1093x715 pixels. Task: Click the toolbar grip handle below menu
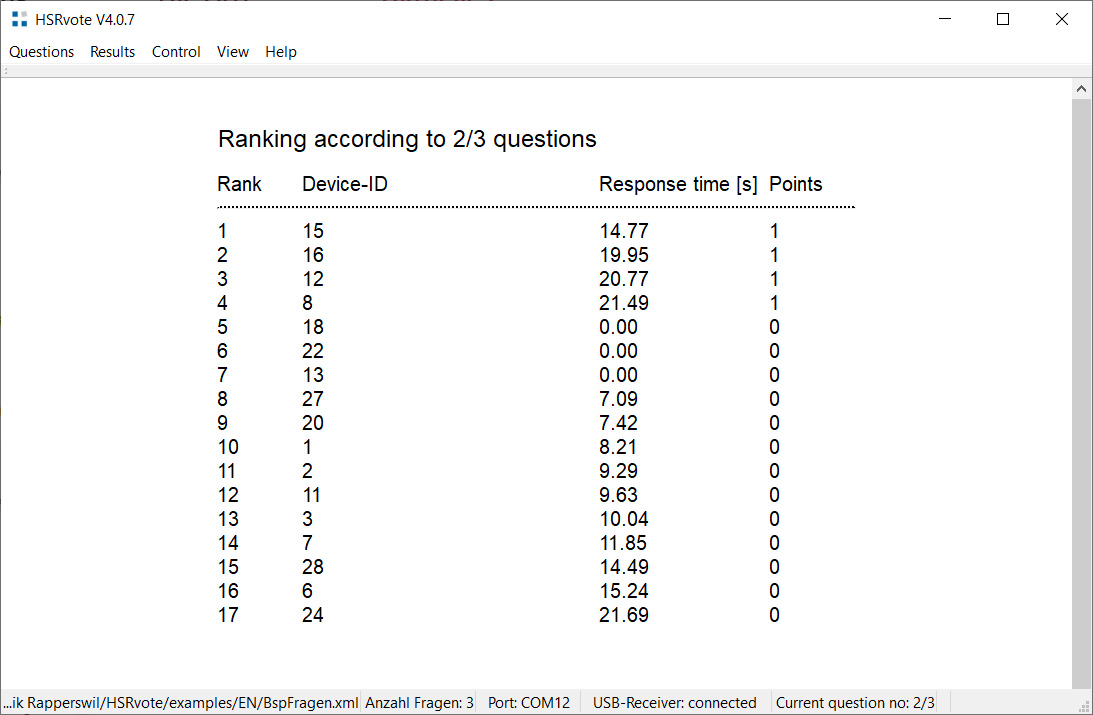click(x=6, y=72)
